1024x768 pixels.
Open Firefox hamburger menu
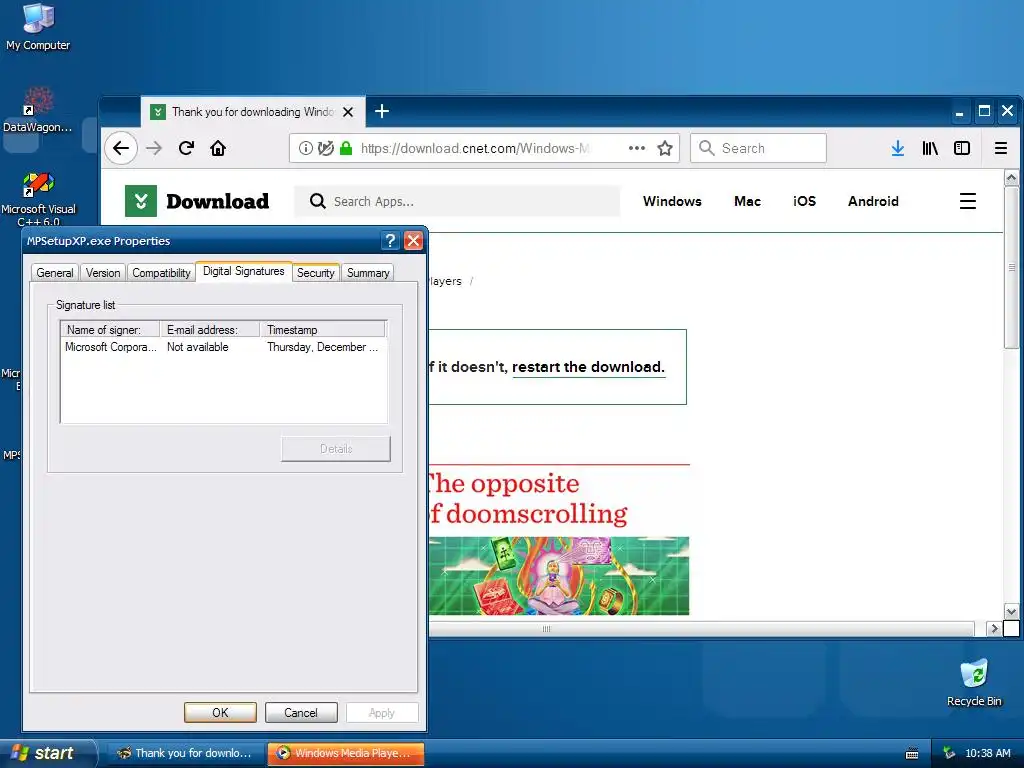(1000, 148)
